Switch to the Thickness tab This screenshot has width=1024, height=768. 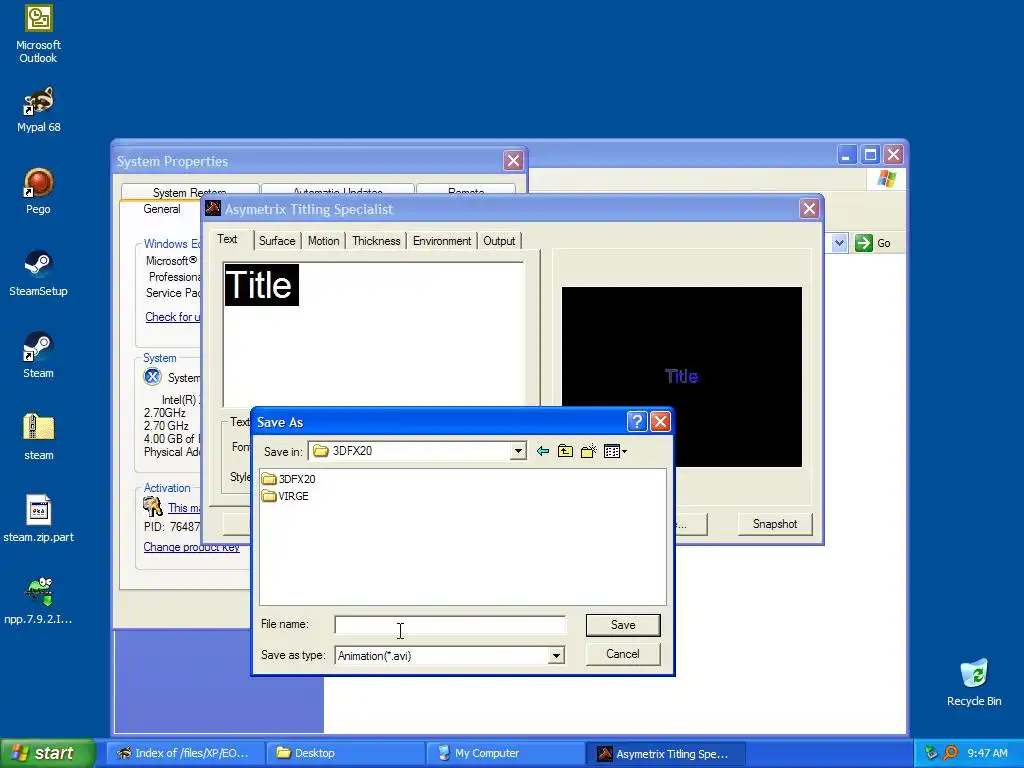coord(376,241)
